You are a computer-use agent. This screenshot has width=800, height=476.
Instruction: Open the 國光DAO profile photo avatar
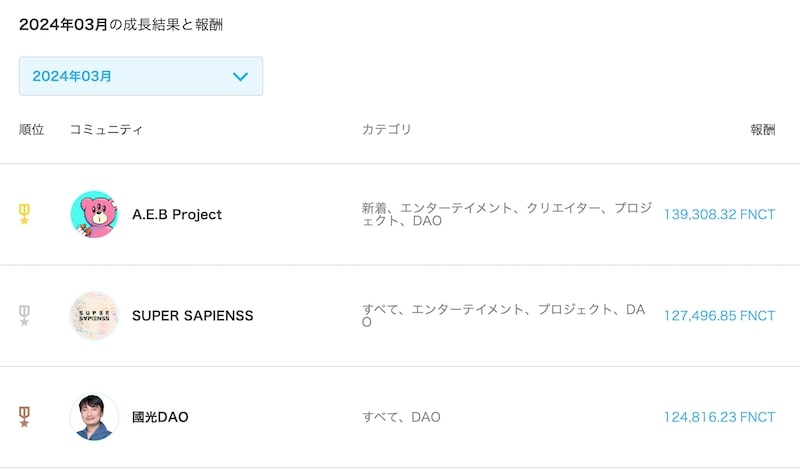coord(94,417)
